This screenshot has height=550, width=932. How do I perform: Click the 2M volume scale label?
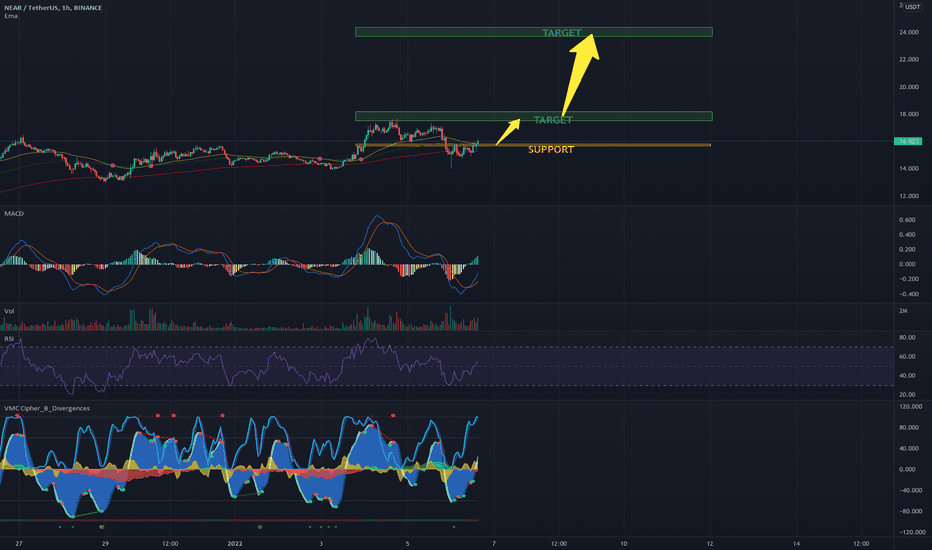(x=903, y=311)
